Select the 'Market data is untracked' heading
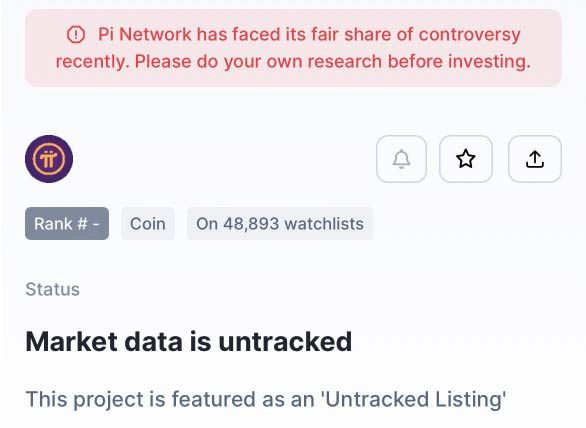The width and height of the screenshot is (586, 428). [x=189, y=342]
